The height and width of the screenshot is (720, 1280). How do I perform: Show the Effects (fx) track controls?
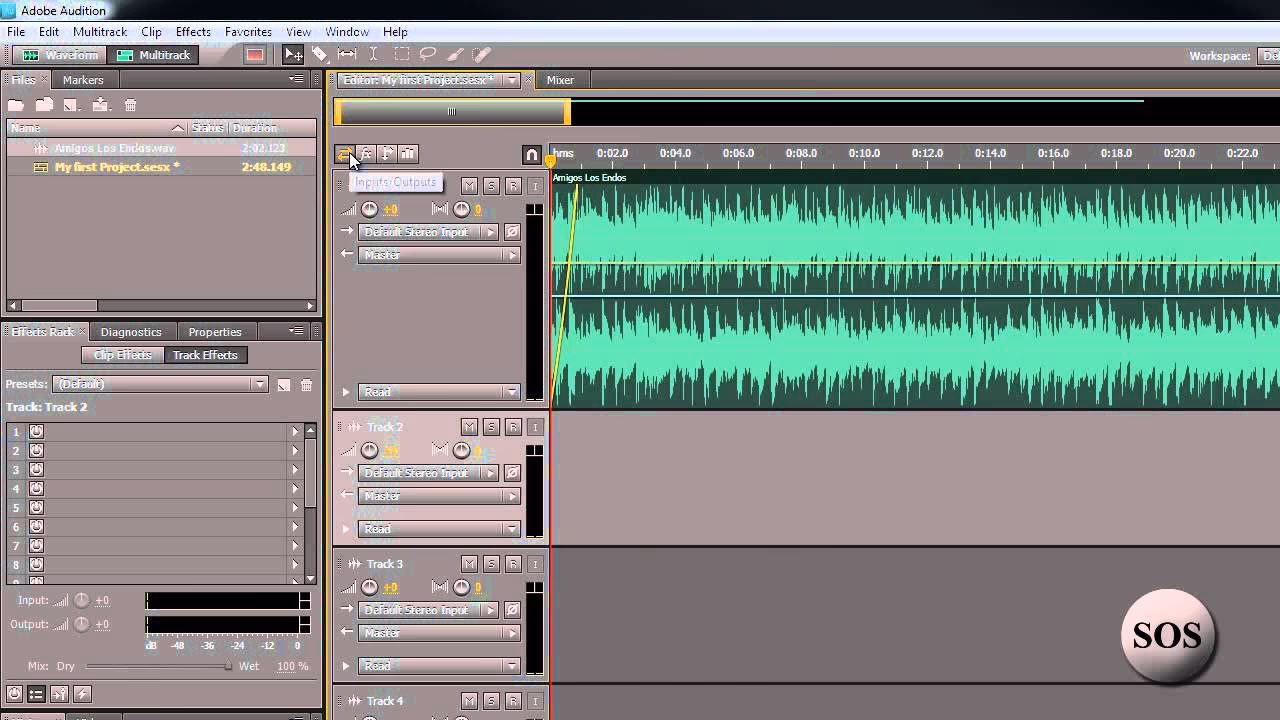[366, 153]
